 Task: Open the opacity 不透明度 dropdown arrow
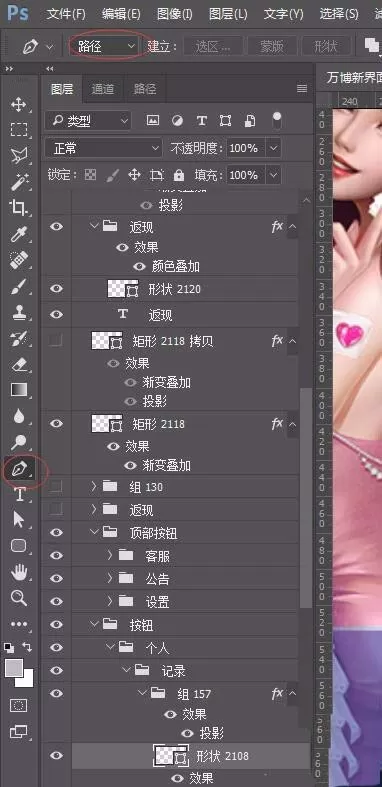click(273, 149)
